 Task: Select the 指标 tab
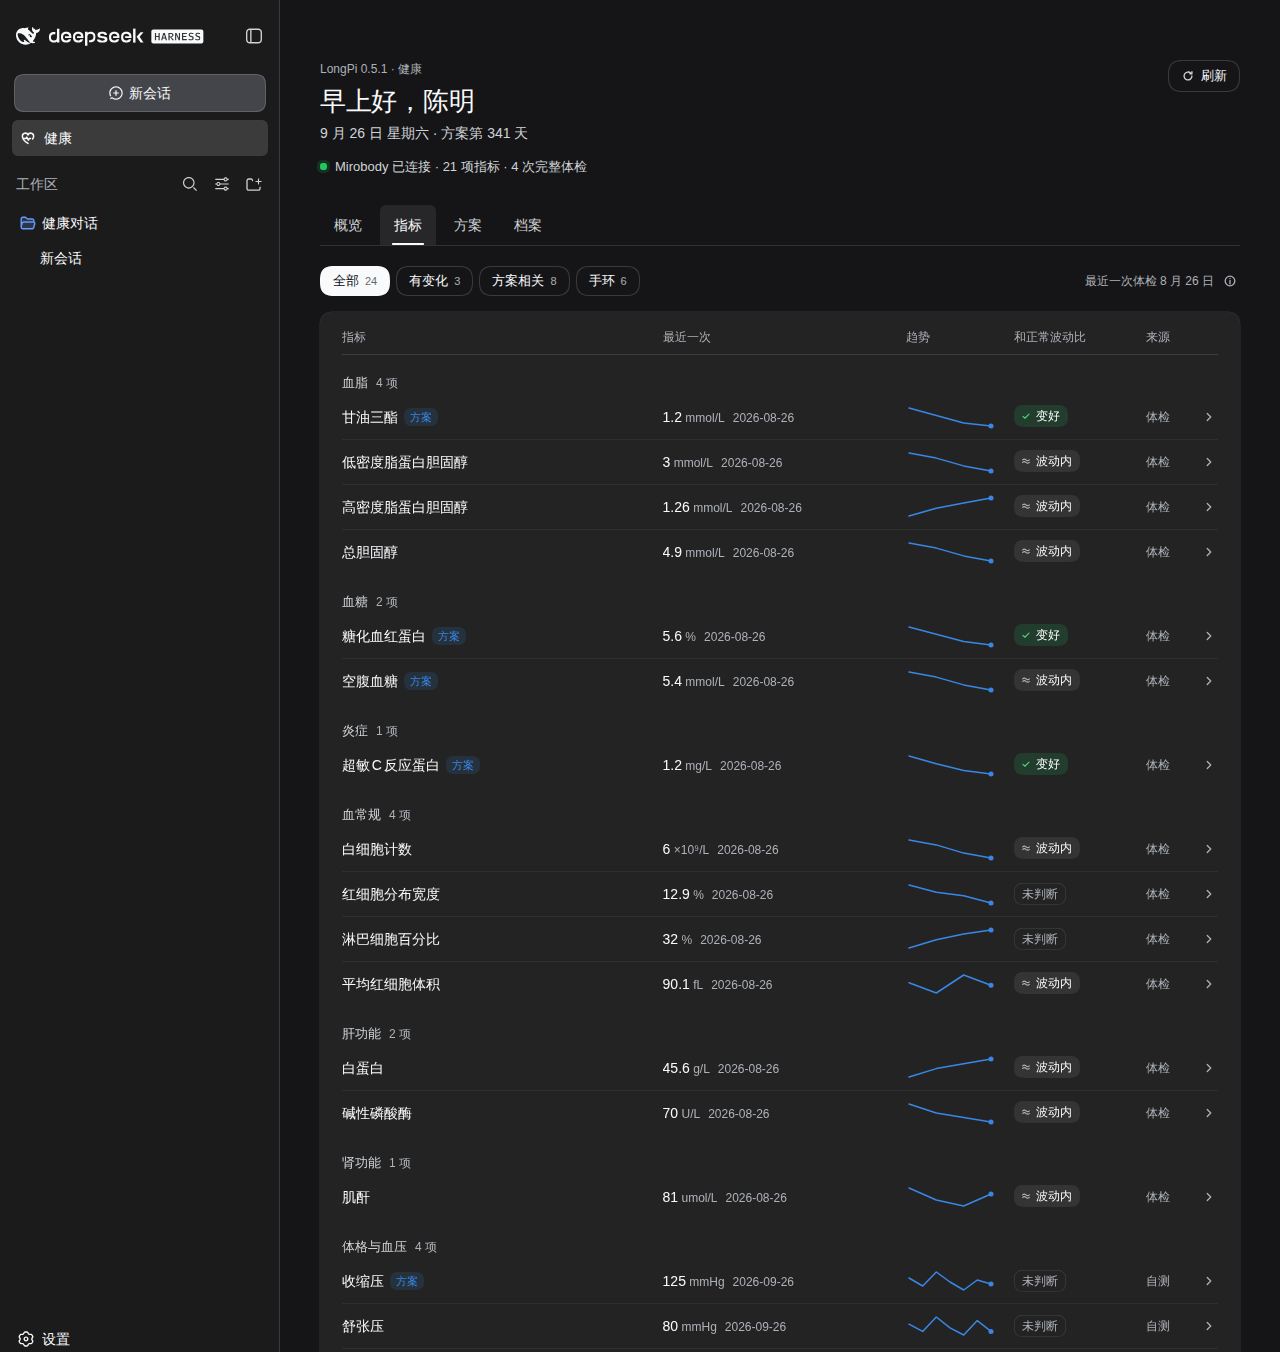pos(408,225)
